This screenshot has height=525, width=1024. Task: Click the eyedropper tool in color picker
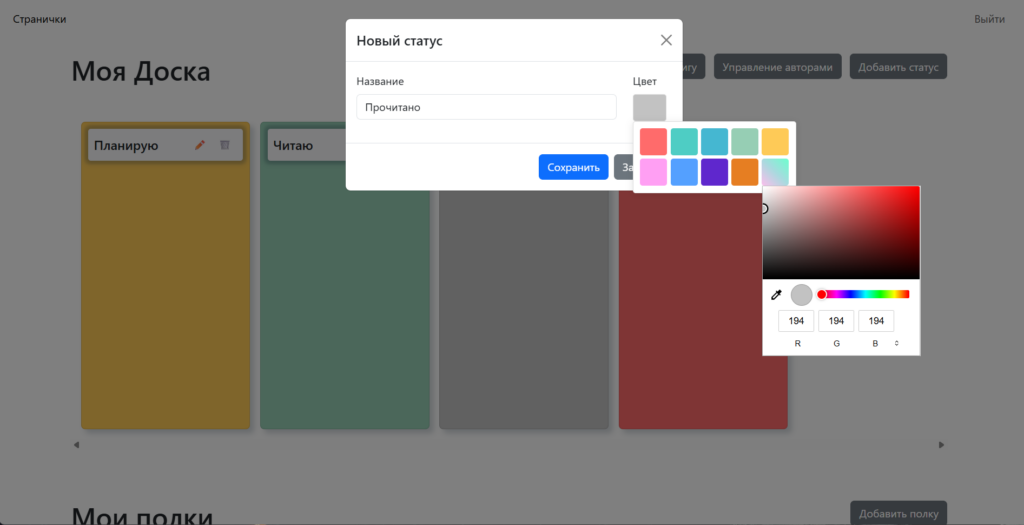click(775, 295)
